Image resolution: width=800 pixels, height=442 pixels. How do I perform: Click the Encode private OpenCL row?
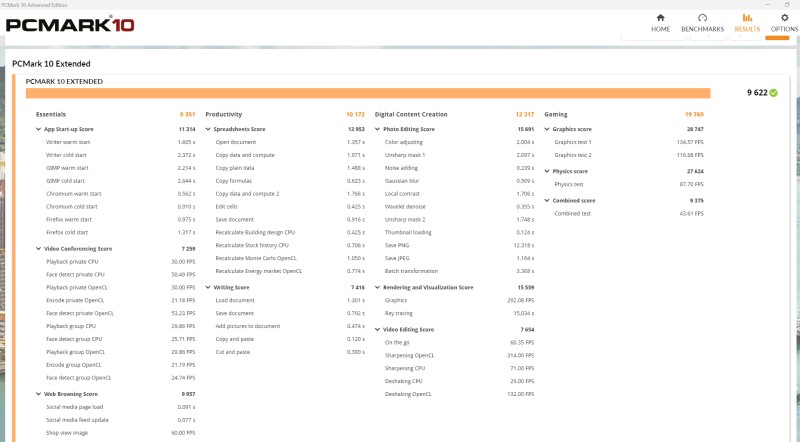[x=120, y=301]
